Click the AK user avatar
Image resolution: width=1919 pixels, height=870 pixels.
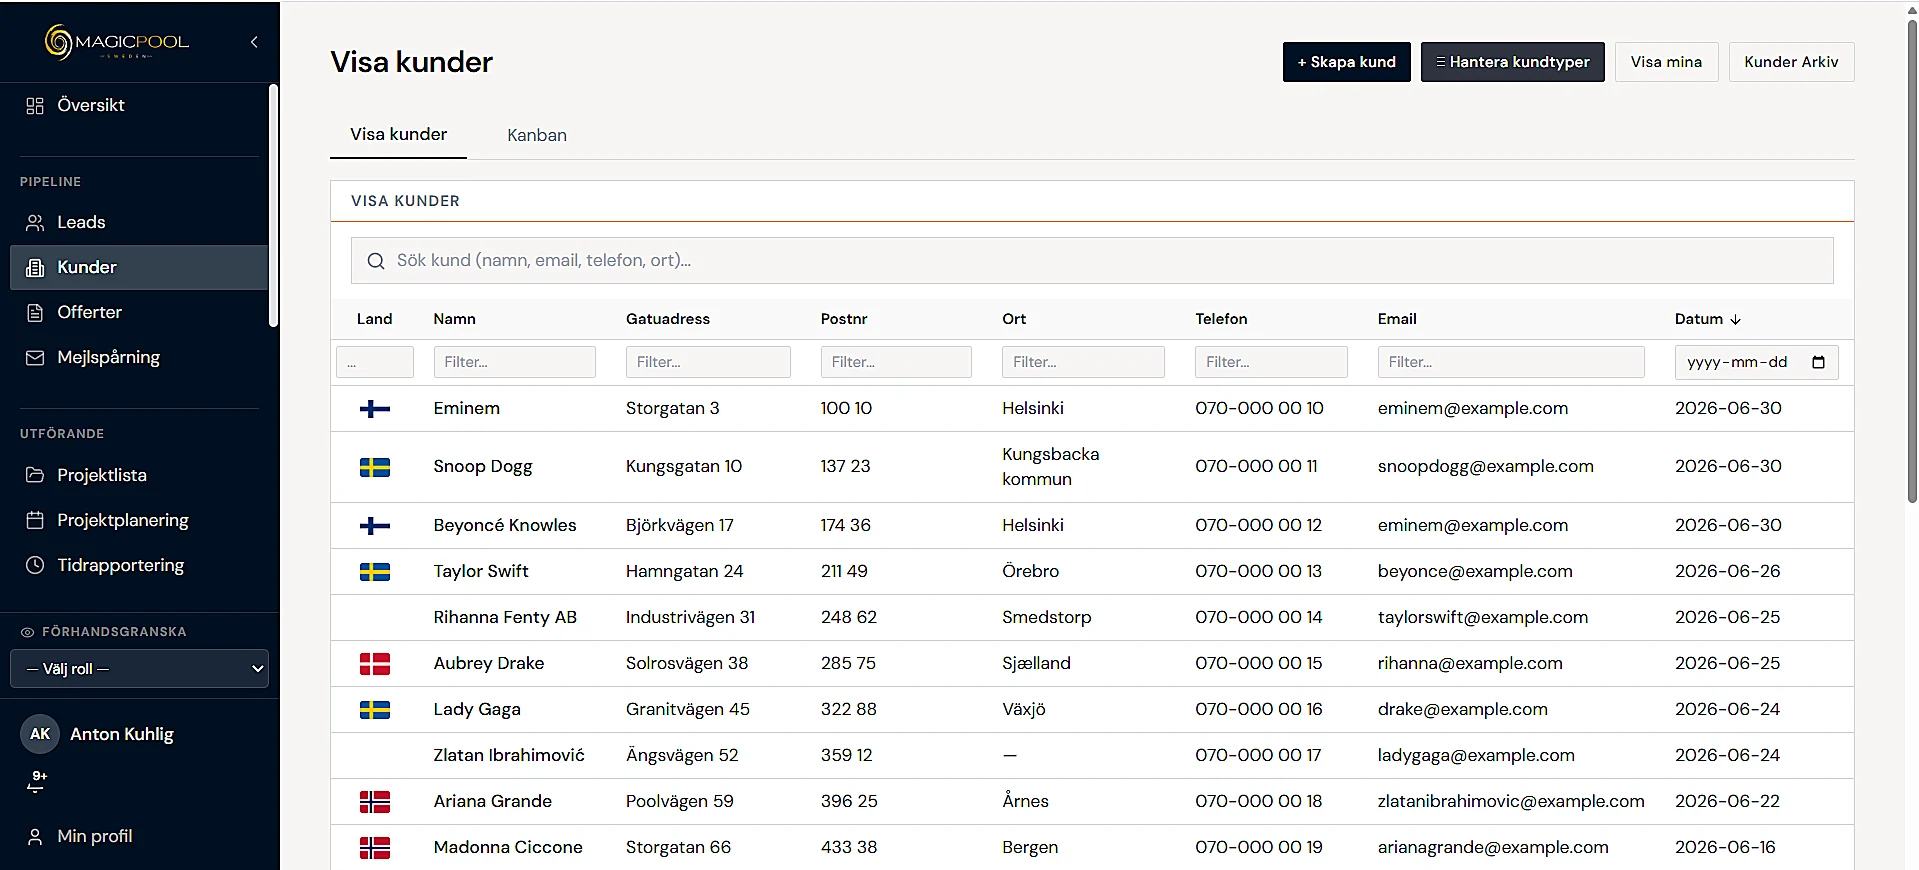(x=40, y=734)
